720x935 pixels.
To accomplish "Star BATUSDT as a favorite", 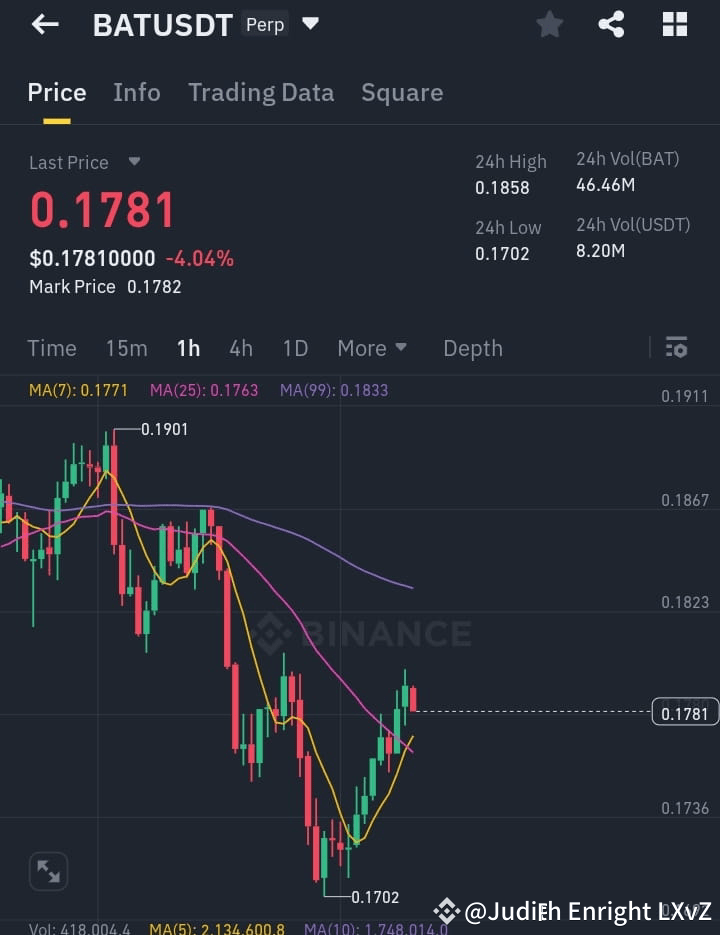I will pos(549,24).
